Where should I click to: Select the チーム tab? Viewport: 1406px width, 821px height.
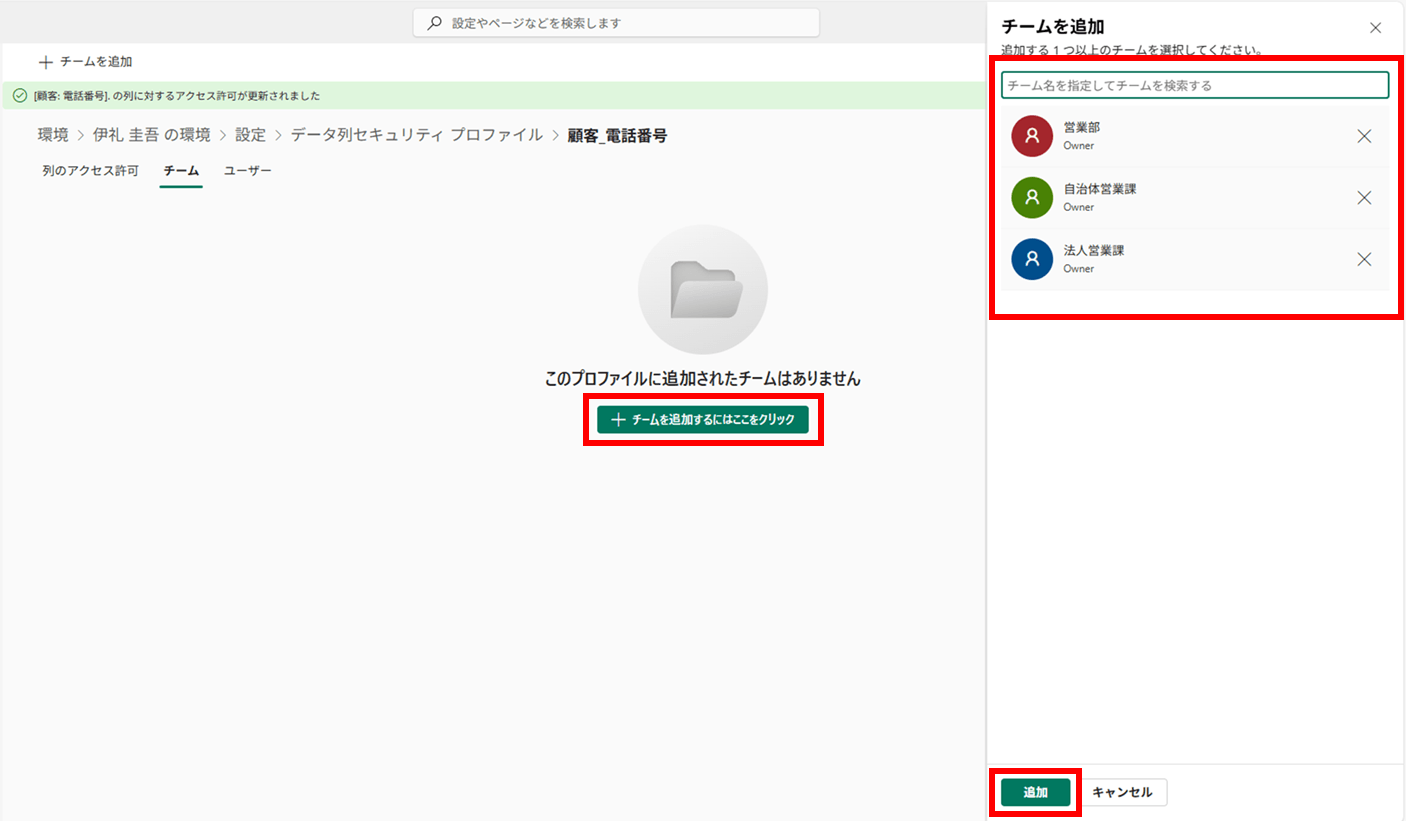pyautogui.click(x=181, y=171)
